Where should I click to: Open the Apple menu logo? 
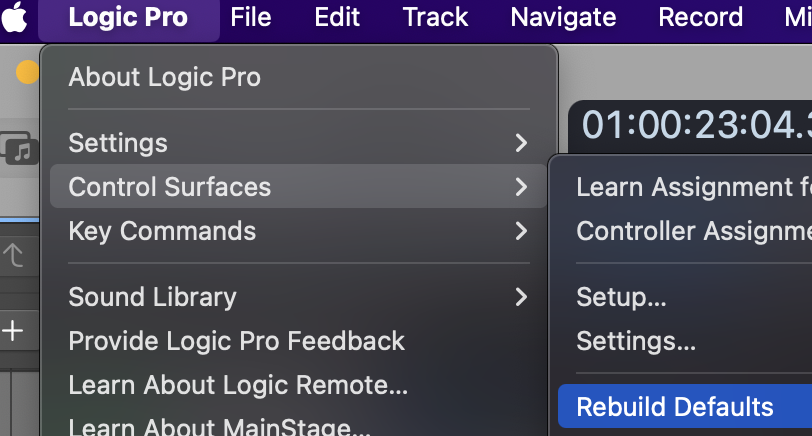point(14,17)
